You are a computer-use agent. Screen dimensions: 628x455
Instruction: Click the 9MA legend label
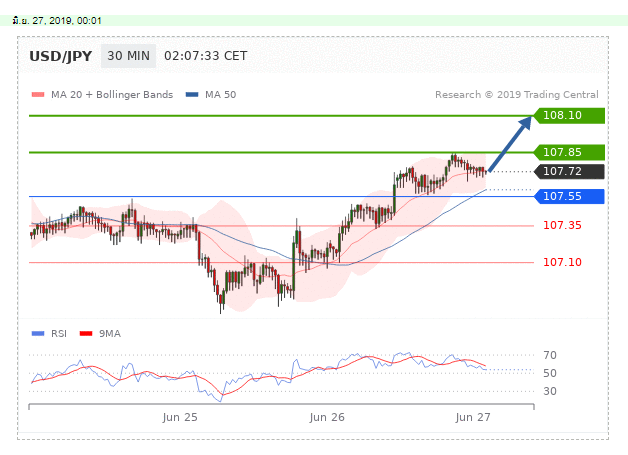pos(110,334)
